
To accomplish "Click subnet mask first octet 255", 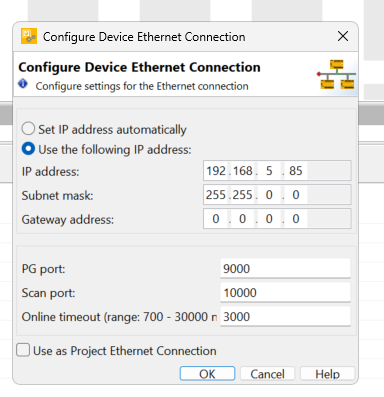I will [x=216, y=195].
